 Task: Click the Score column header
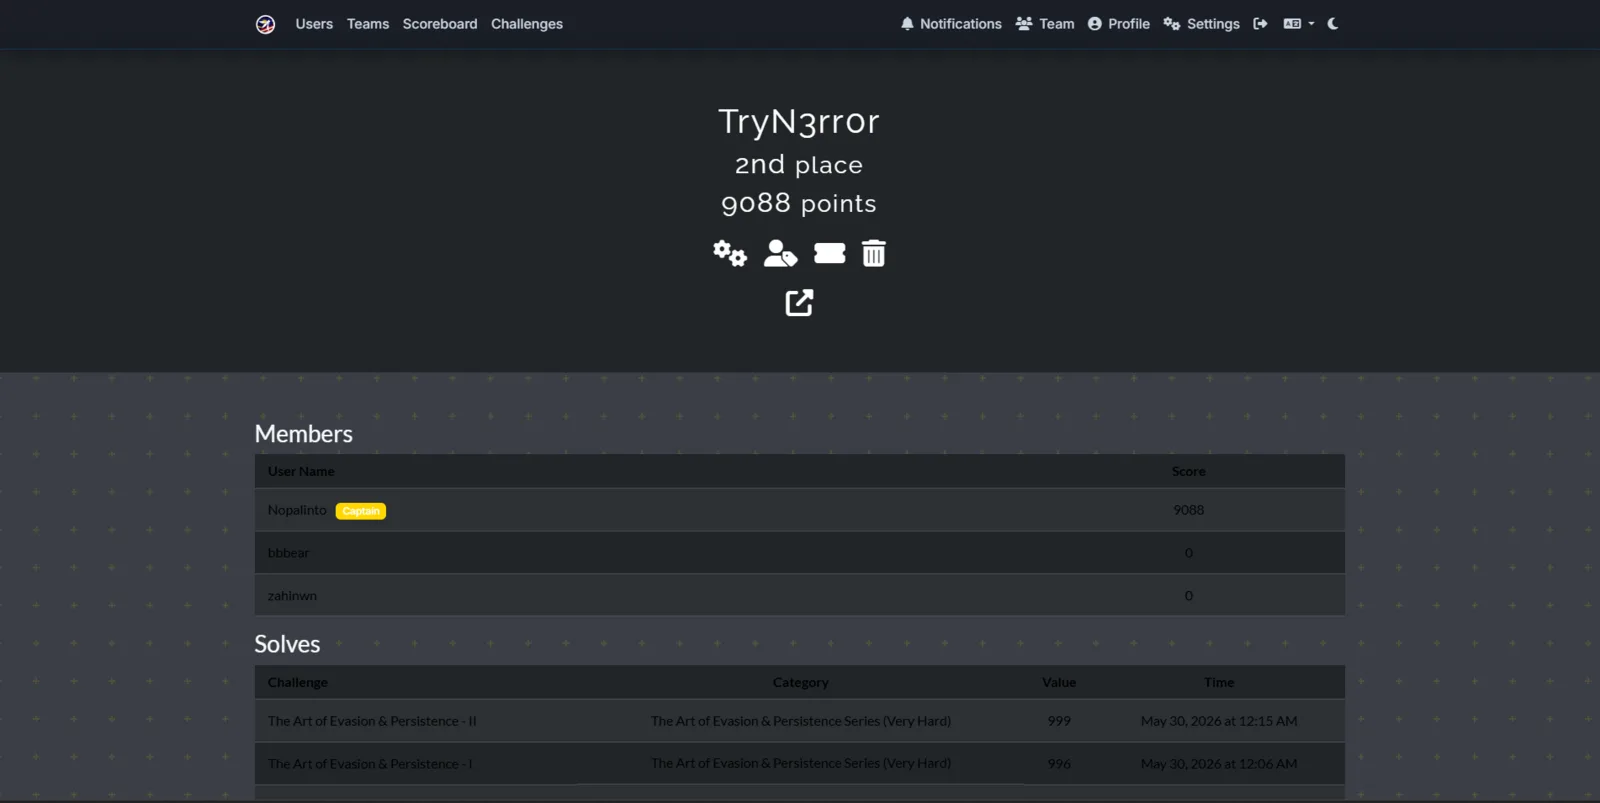1188,471
